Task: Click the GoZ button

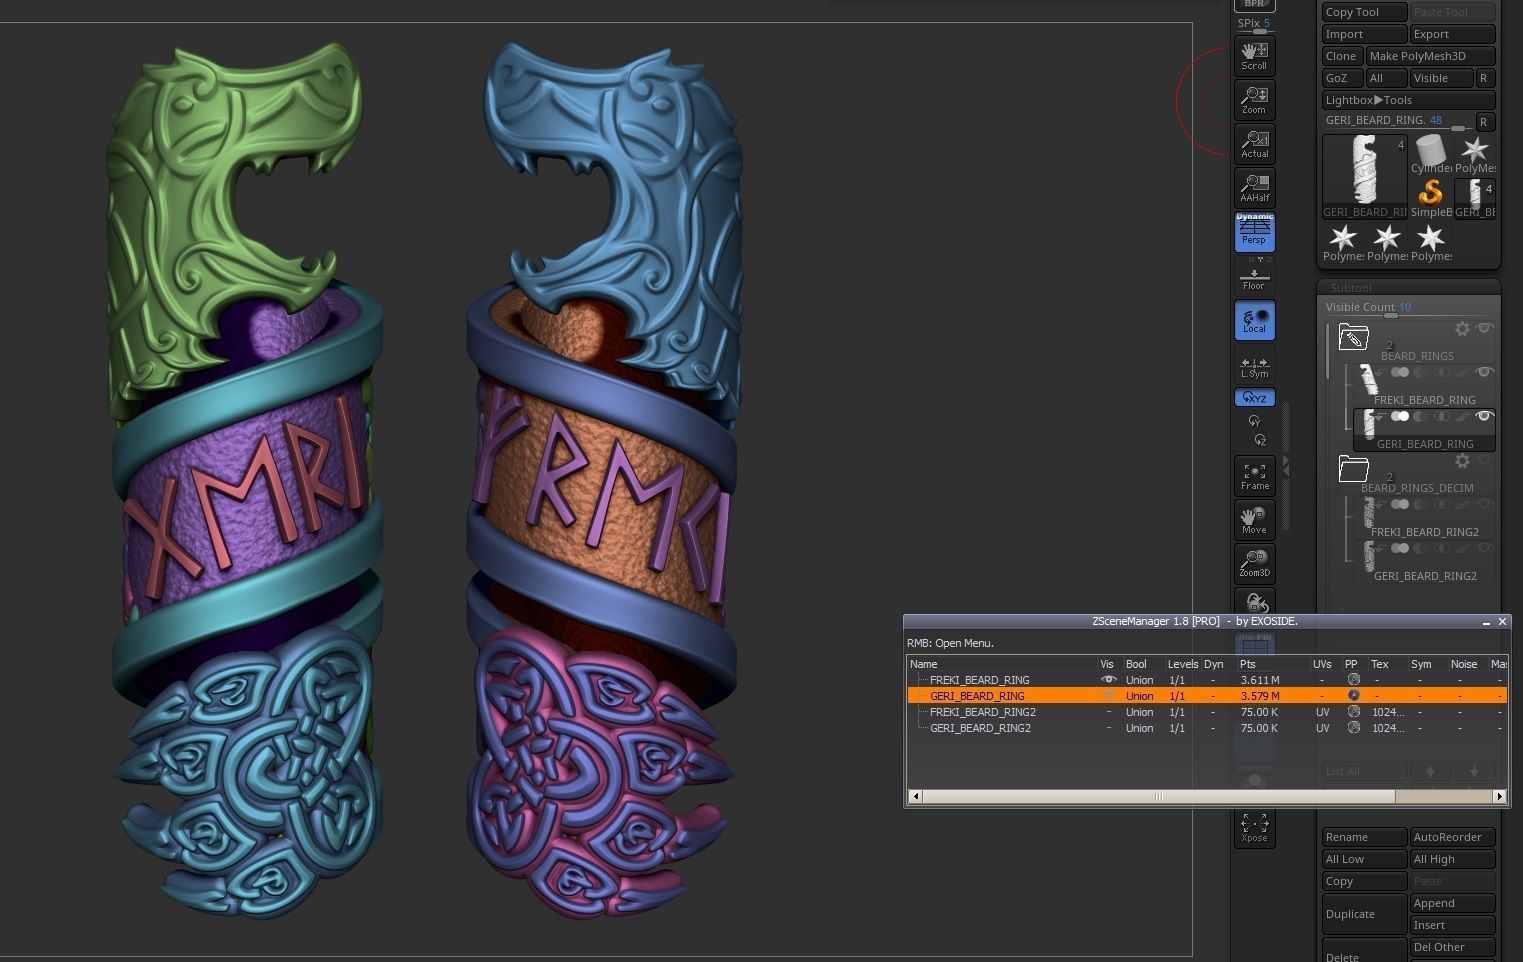Action: [x=1342, y=78]
